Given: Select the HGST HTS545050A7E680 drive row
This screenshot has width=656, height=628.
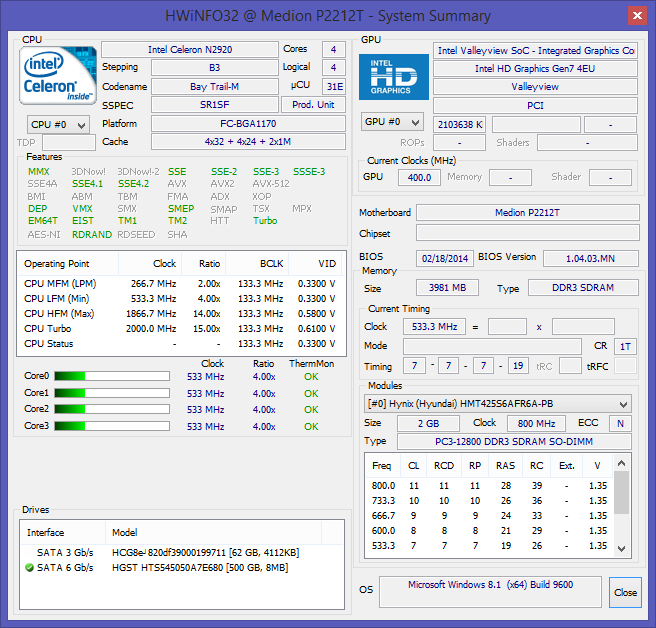Looking at the screenshot, I should pos(182,568).
